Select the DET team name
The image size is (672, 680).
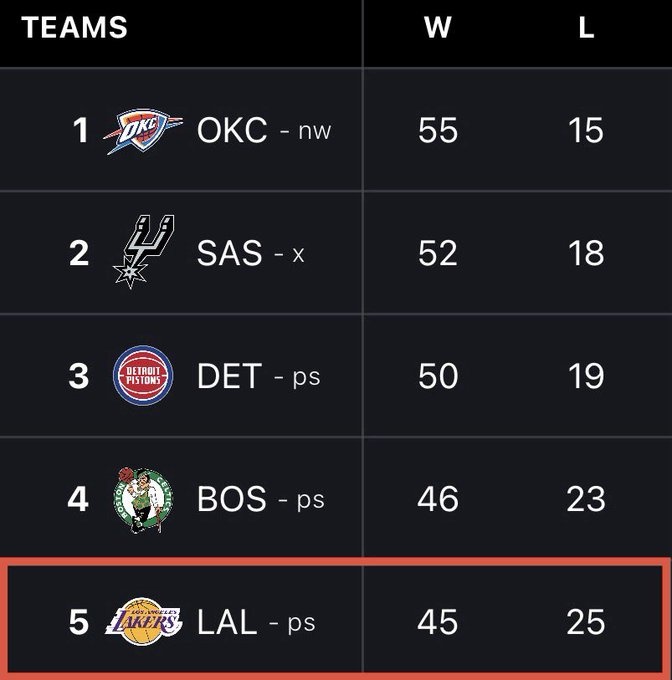229,375
